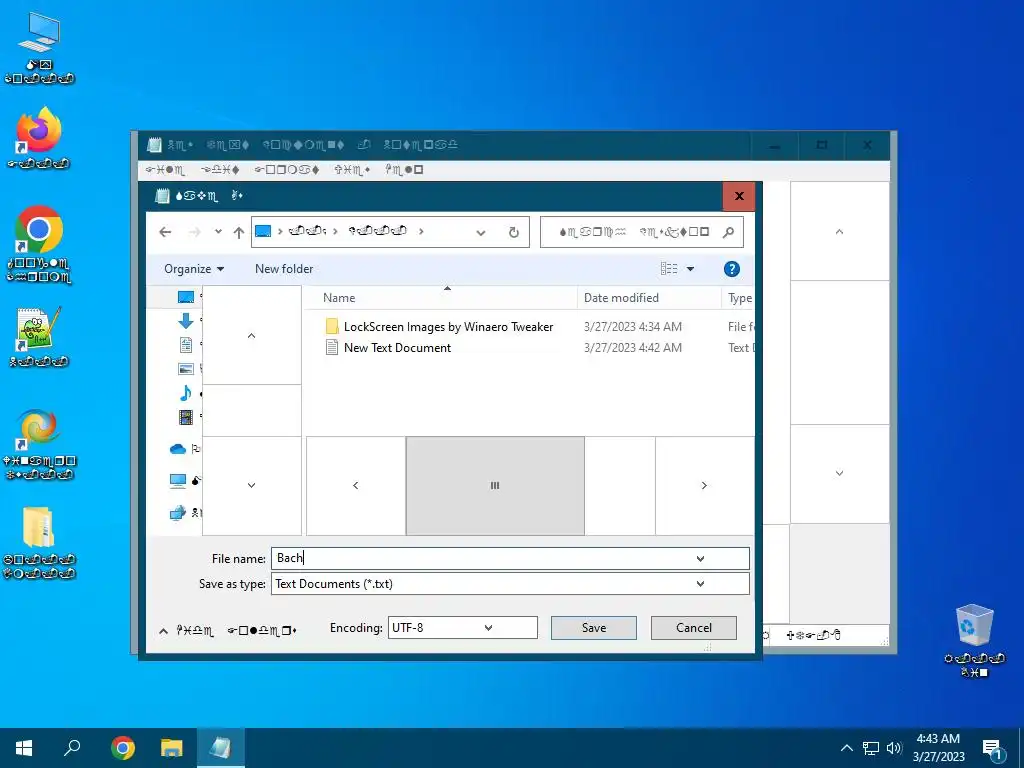Click the magnifier icon in the dialog search box
The width and height of the screenshot is (1024, 768).
728,232
